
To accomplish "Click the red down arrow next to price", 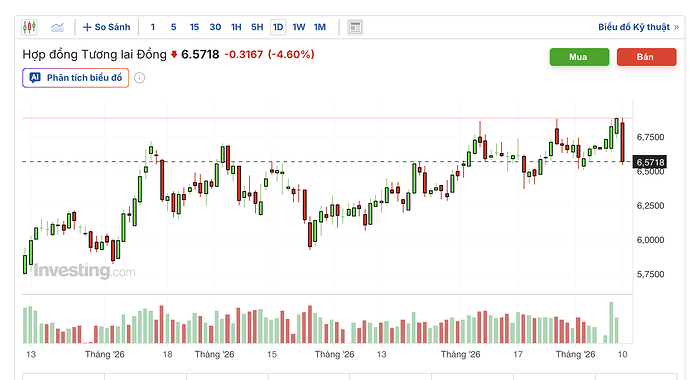I will point(174,55).
